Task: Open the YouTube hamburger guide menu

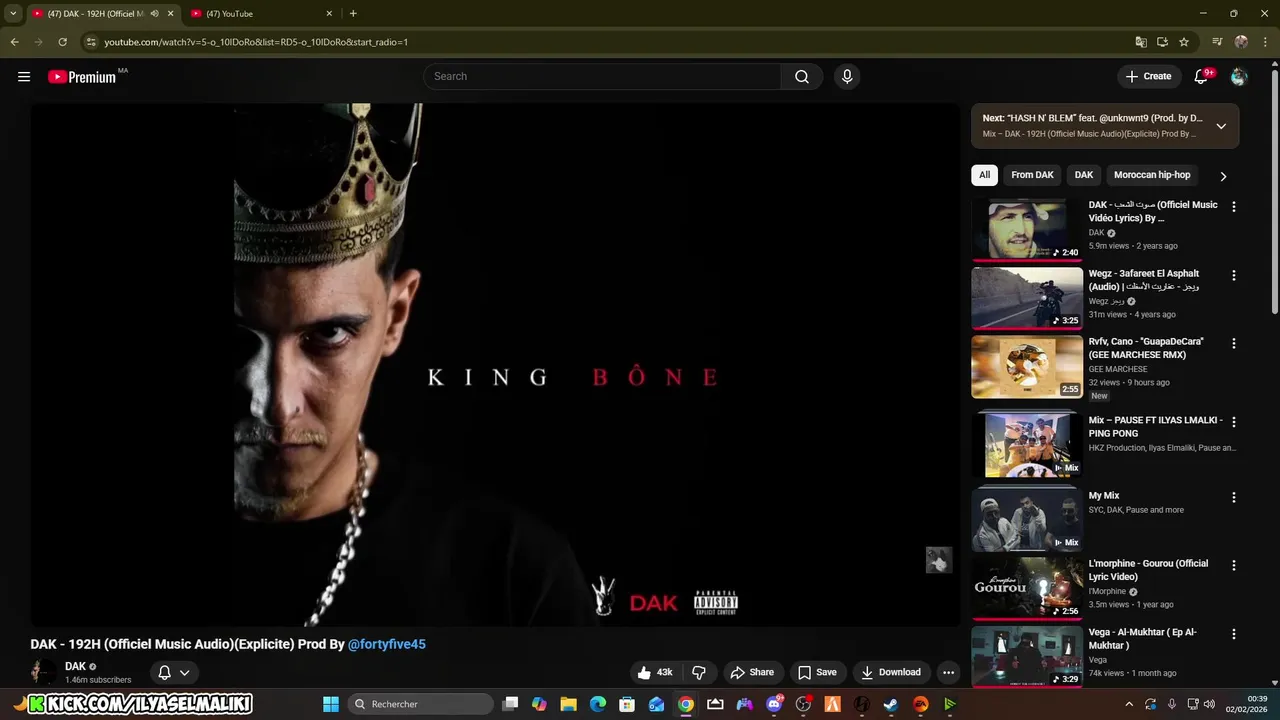Action: click(x=24, y=76)
